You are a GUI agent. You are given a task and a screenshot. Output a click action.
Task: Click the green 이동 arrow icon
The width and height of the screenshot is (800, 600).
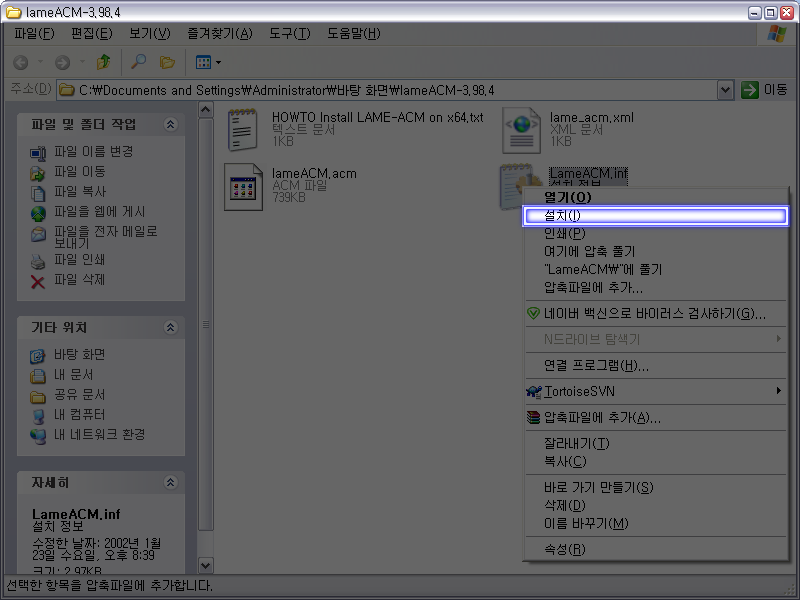(749, 90)
